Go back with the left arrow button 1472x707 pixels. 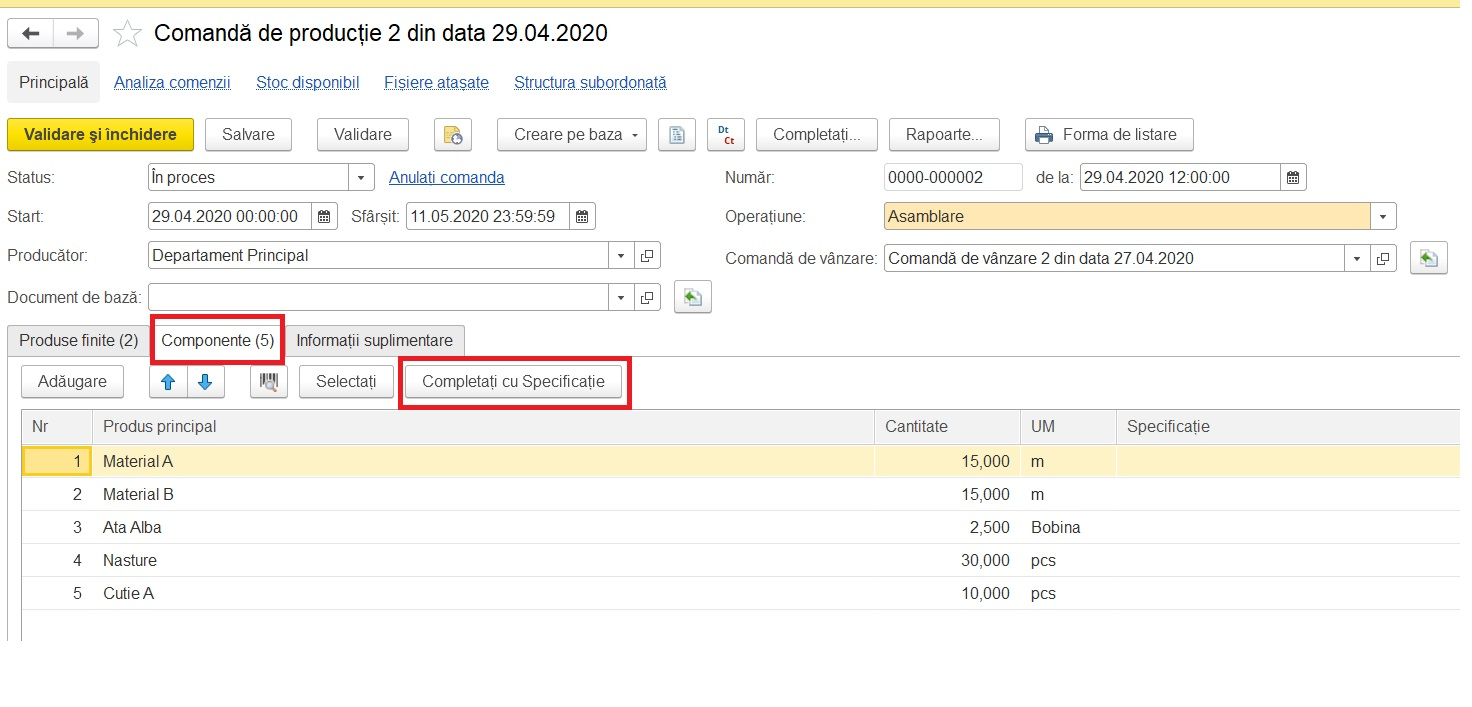[x=31, y=34]
